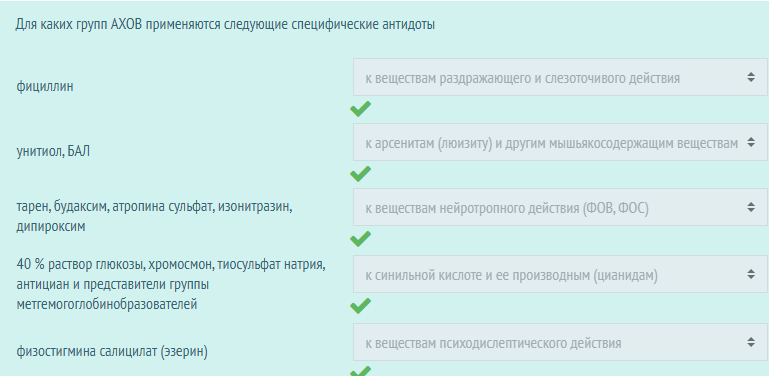Open the 'к веществам раздражающего и слезоточивого действия' dropdown
Screen dimensions: 769x376
click(560, 77)
